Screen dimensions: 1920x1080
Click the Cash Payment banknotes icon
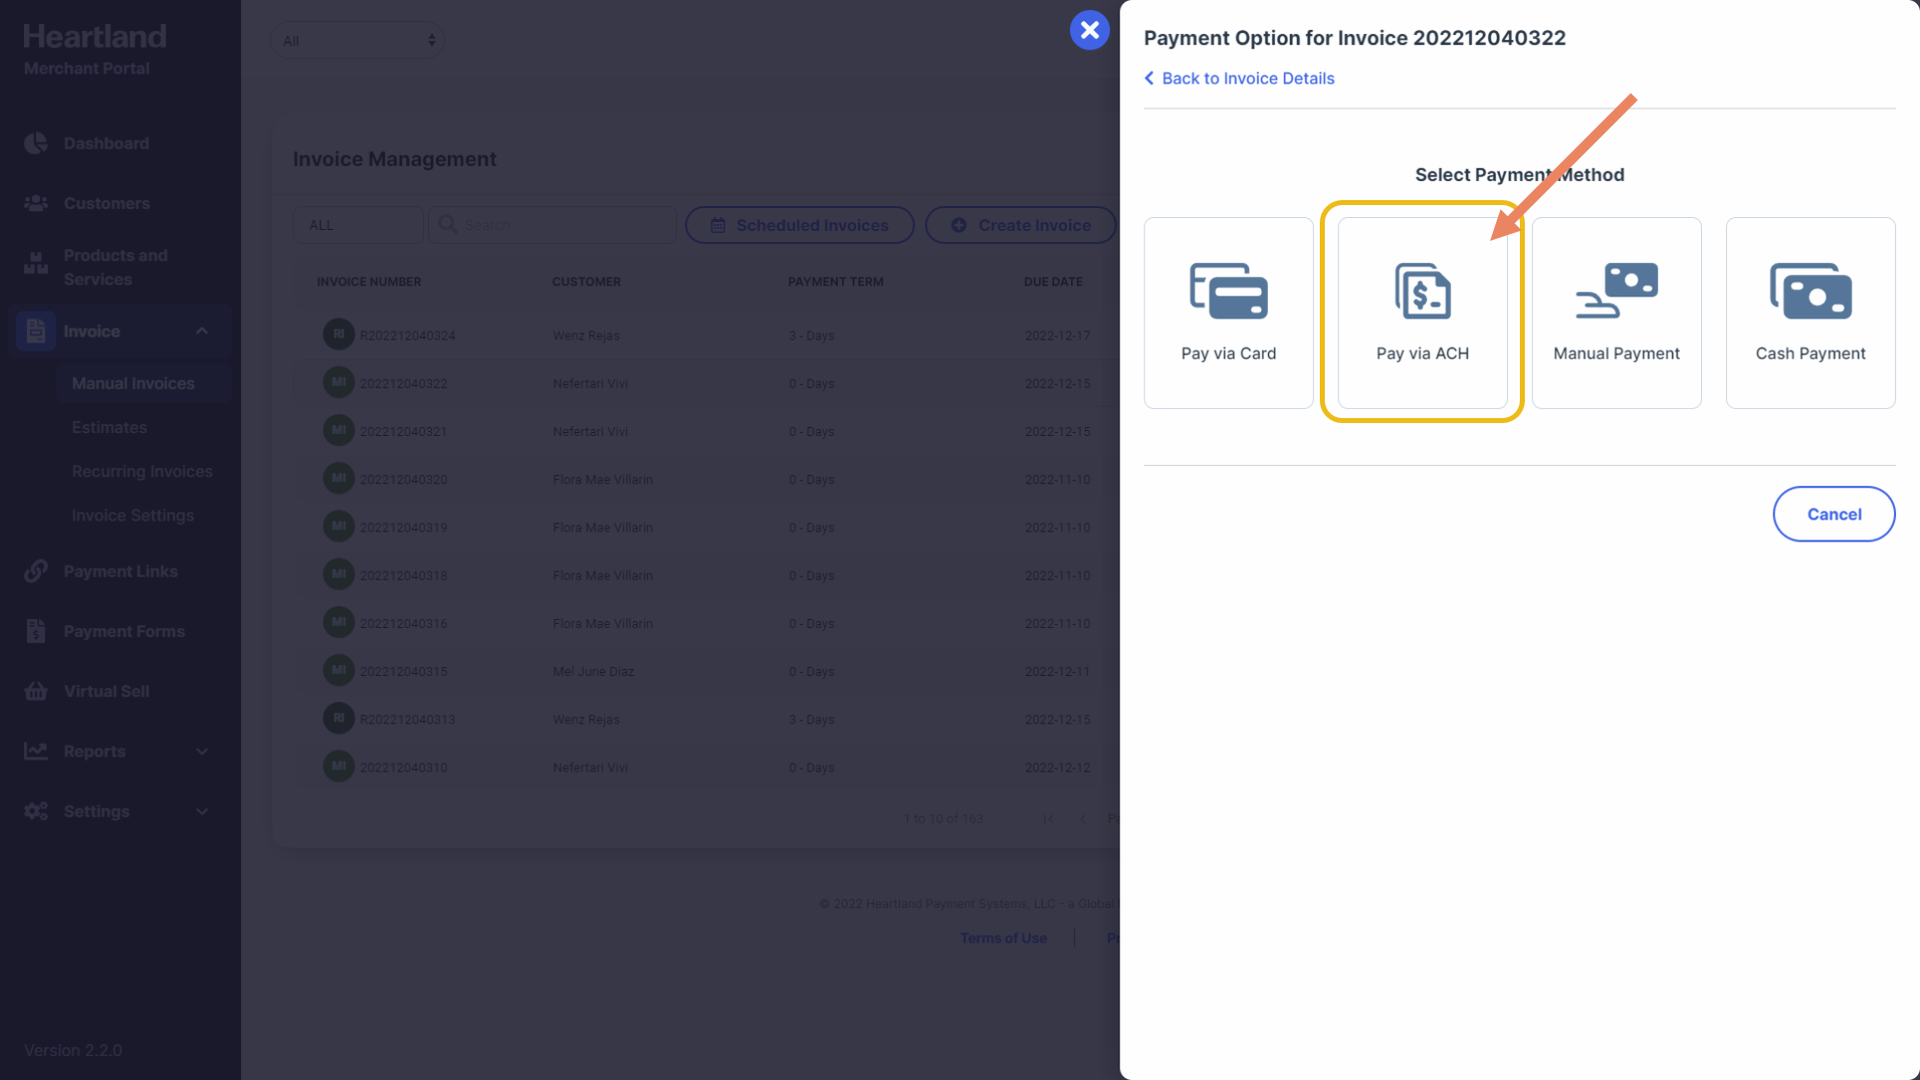coord(1810,291)
